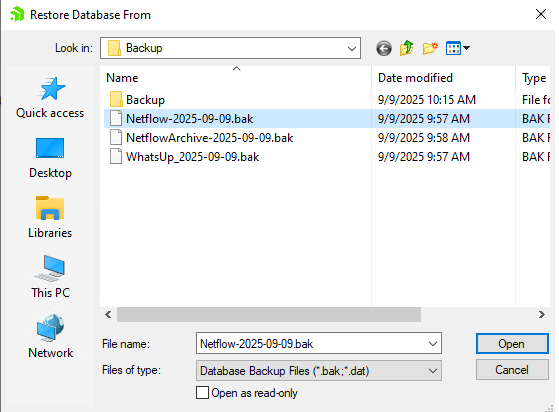
Task: Click the WhatsUp_2025-09-09.bak file icon
Action: pos(116,156)
